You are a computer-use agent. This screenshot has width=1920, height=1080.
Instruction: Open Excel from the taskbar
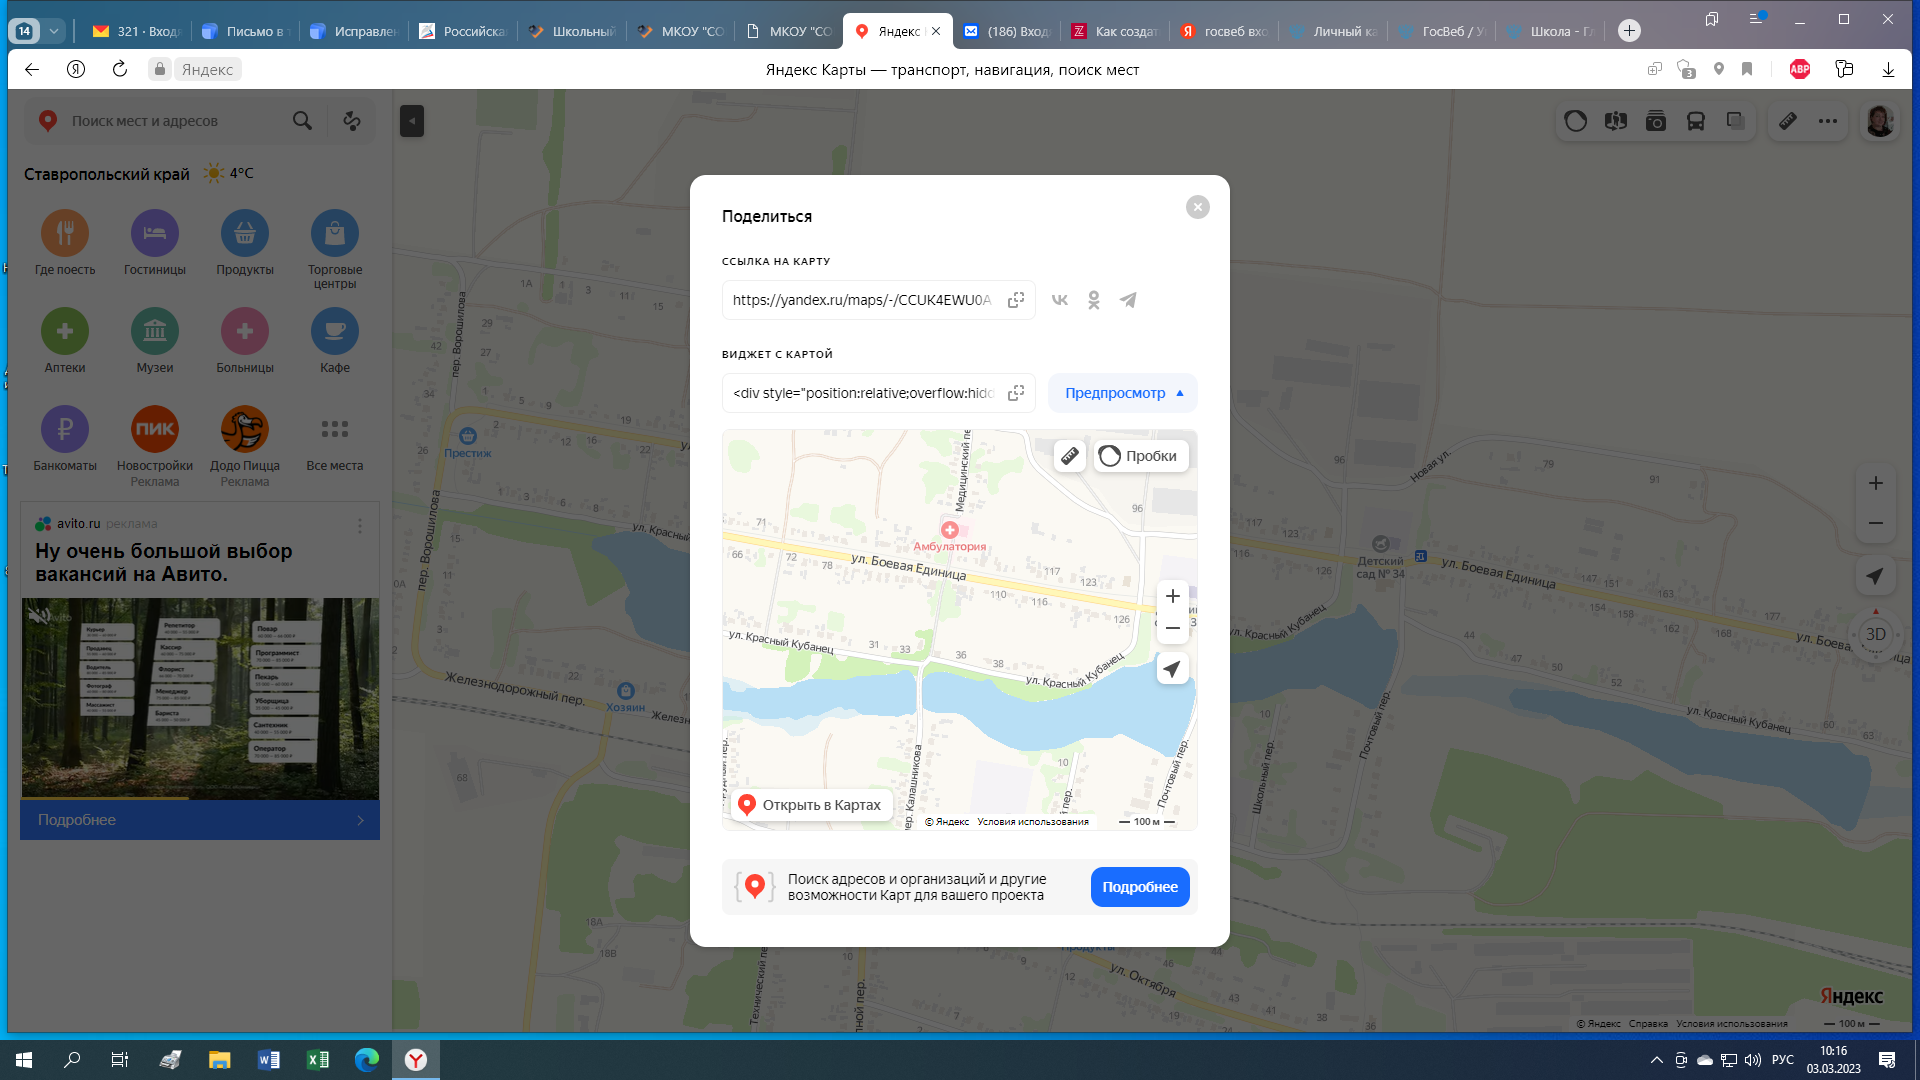[x=318, y=1060]
